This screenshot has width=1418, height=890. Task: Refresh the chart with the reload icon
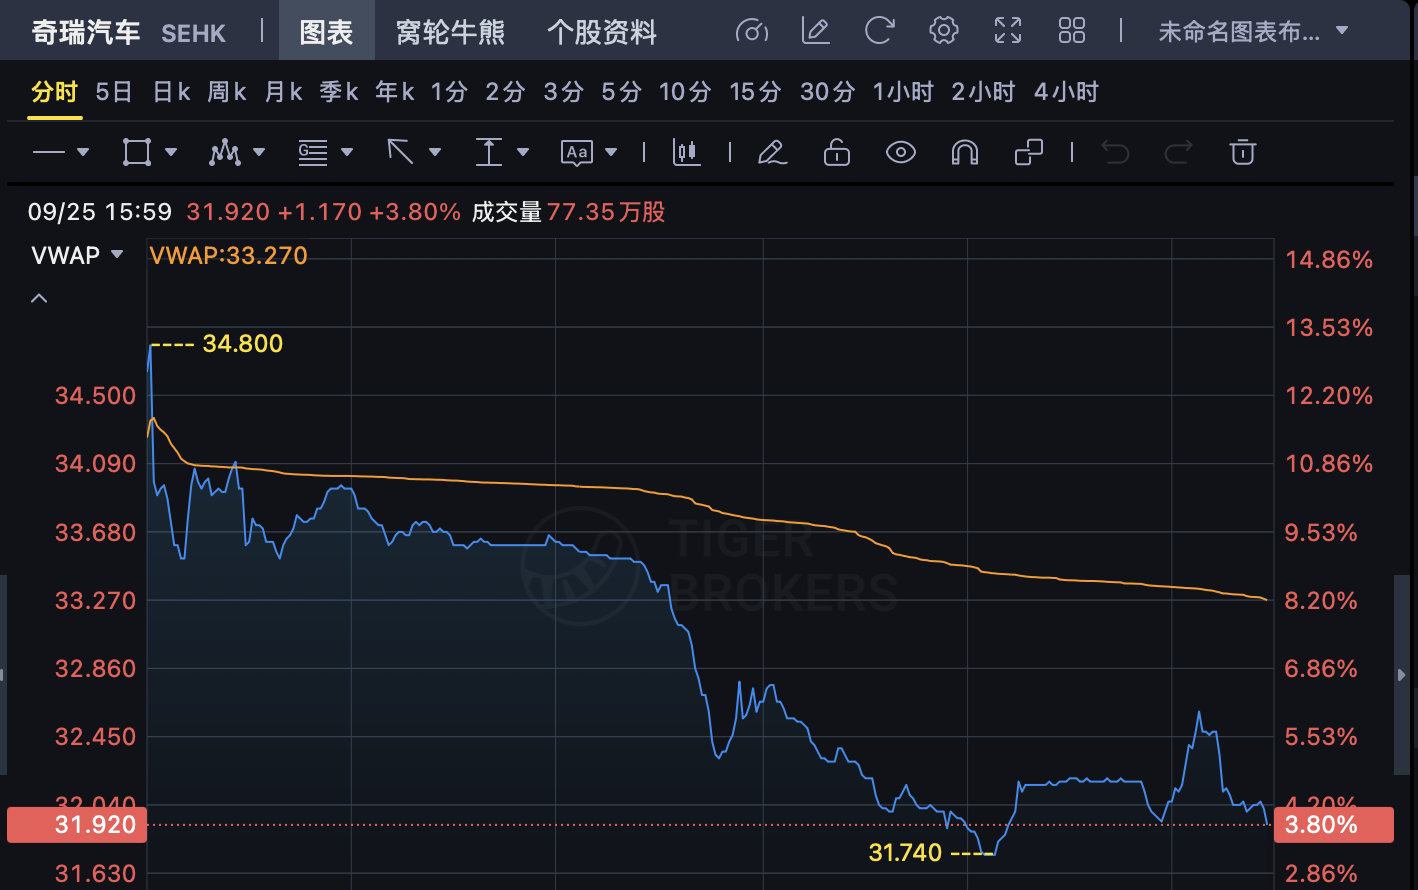[879, 31]
